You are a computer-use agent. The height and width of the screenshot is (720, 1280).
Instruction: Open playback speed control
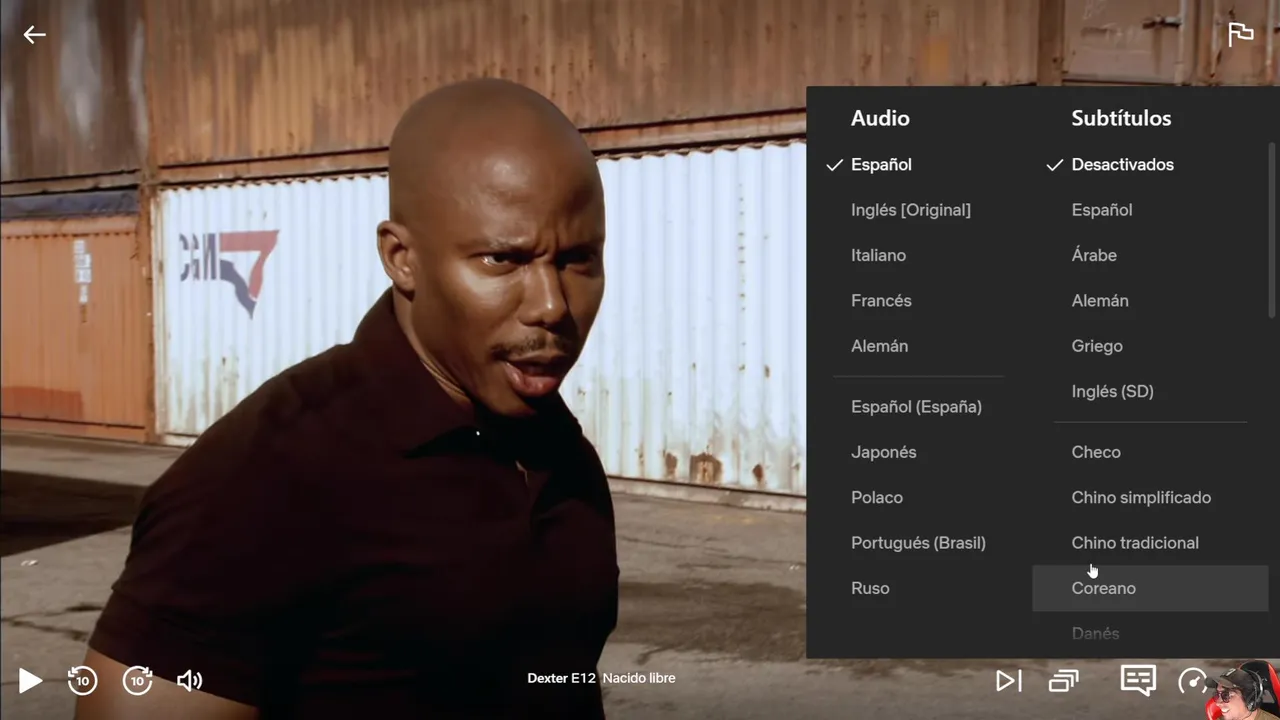[x=1192, y=681]
